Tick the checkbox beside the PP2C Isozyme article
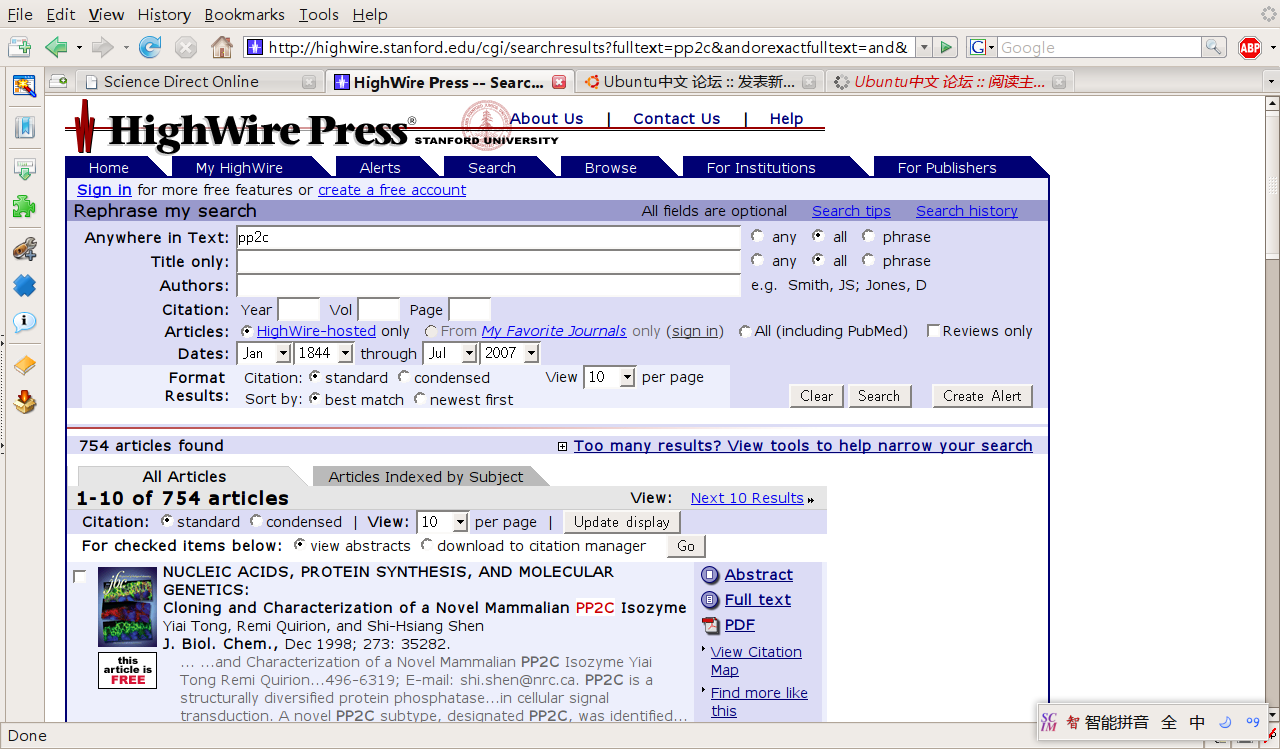Screen dimensions: 1280x749 pyautogui.click(x=80, y=577)
